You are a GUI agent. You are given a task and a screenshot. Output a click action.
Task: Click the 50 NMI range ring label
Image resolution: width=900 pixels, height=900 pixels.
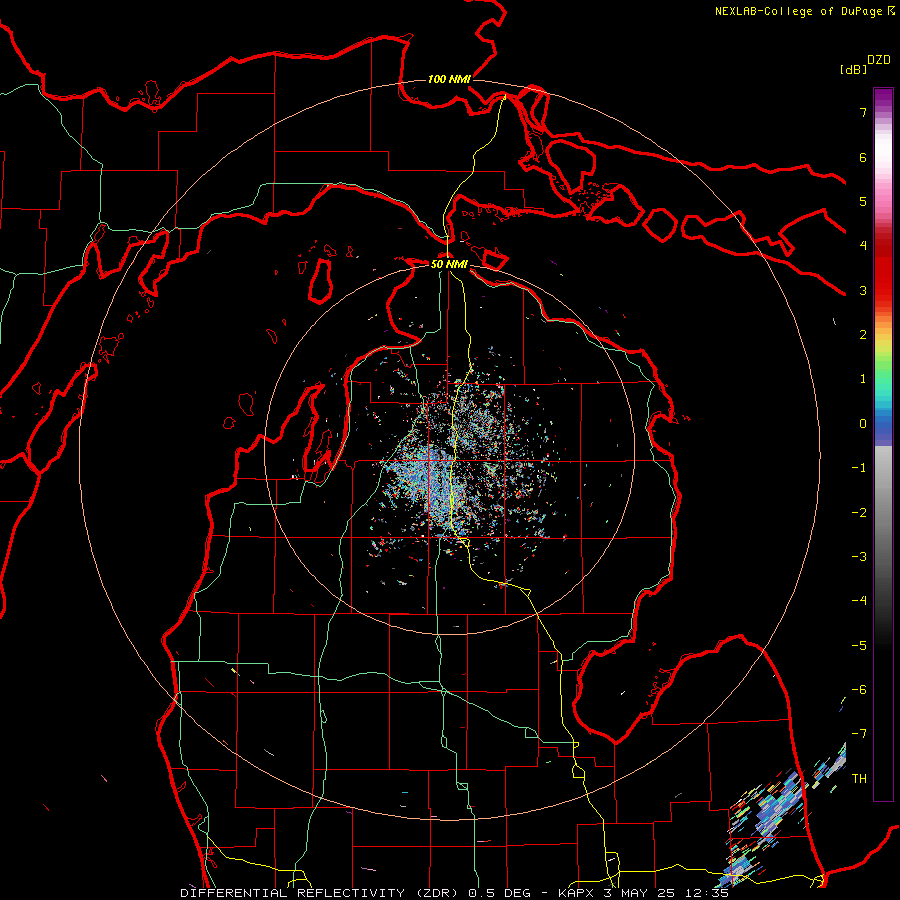(x=449, y=264)
